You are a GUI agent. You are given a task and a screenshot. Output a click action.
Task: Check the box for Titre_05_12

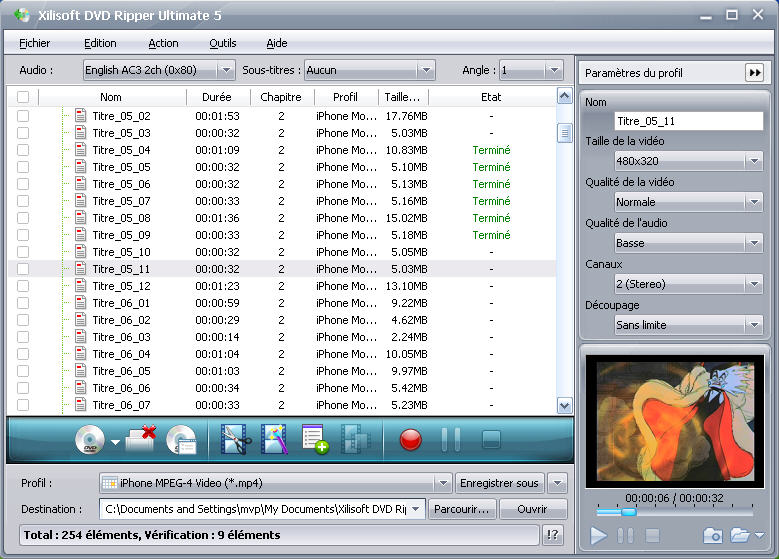click(23, 286)
